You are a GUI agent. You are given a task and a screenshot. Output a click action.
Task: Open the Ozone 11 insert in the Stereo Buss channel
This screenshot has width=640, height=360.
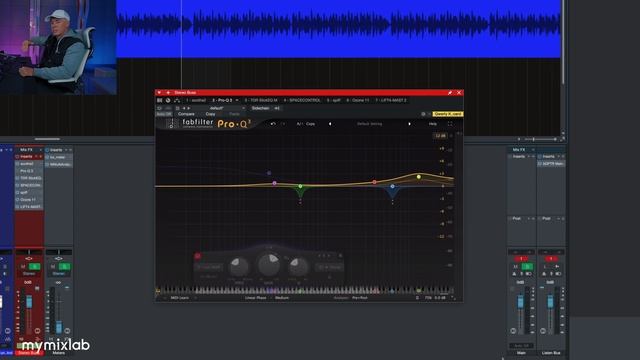coord(29,200)
